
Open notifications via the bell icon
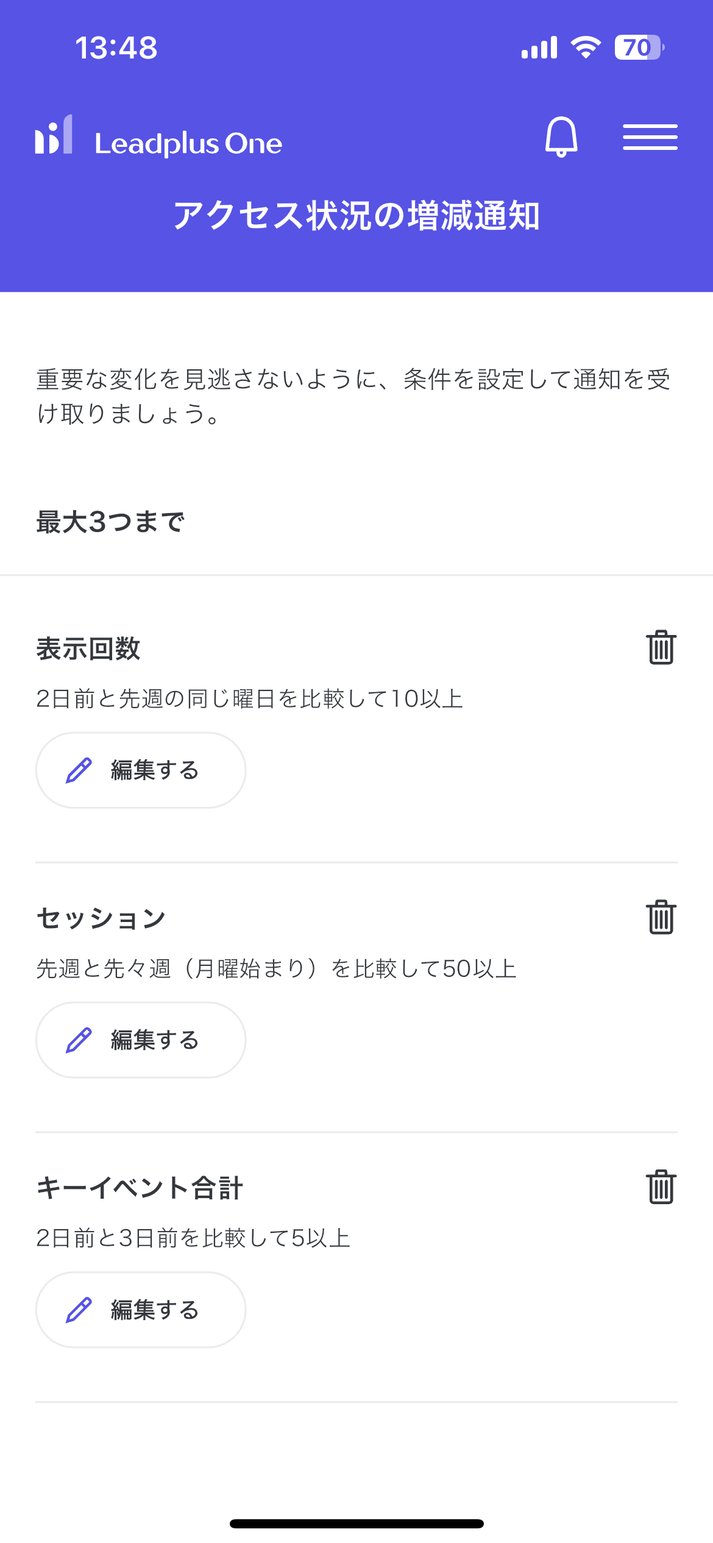[561, 137]
